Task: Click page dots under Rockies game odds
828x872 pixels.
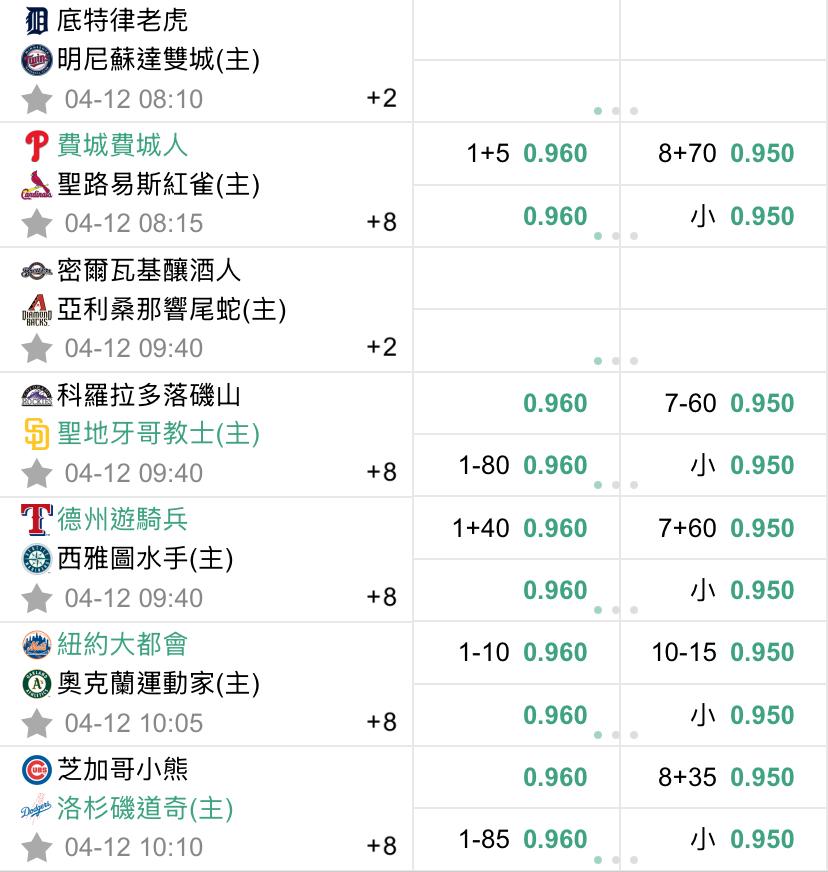Action: pyautogui.click(x=616, y=485)
